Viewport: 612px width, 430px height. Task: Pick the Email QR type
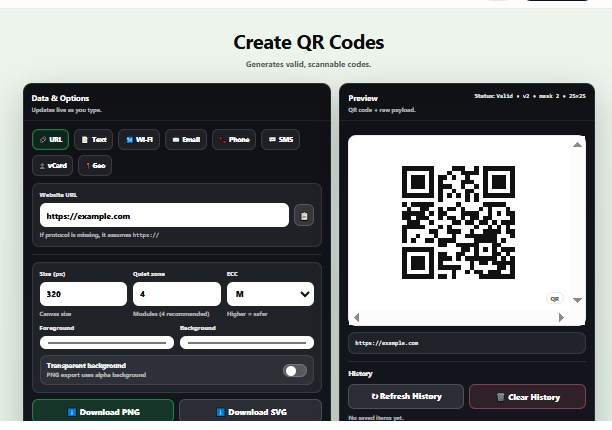tap(185, 140)
